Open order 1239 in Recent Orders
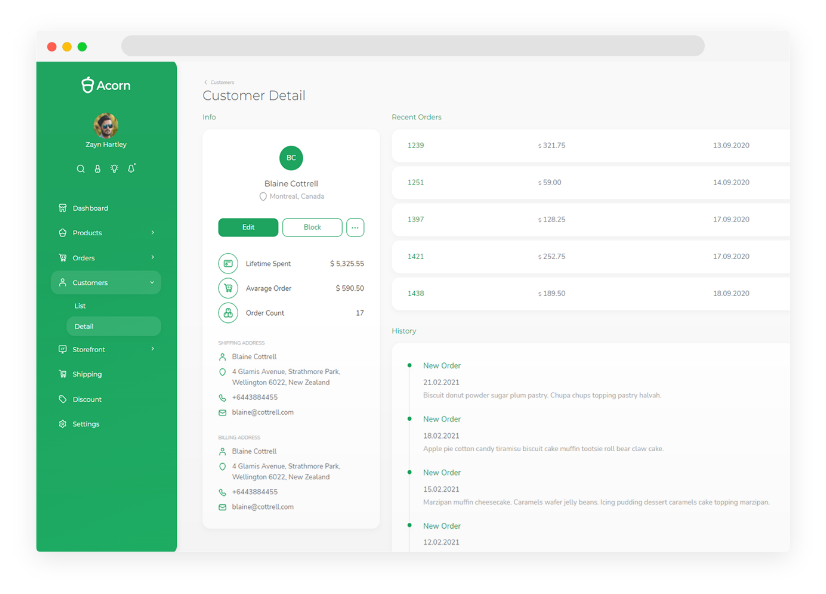This screenshot has height=594, width=826. point(416,146)
